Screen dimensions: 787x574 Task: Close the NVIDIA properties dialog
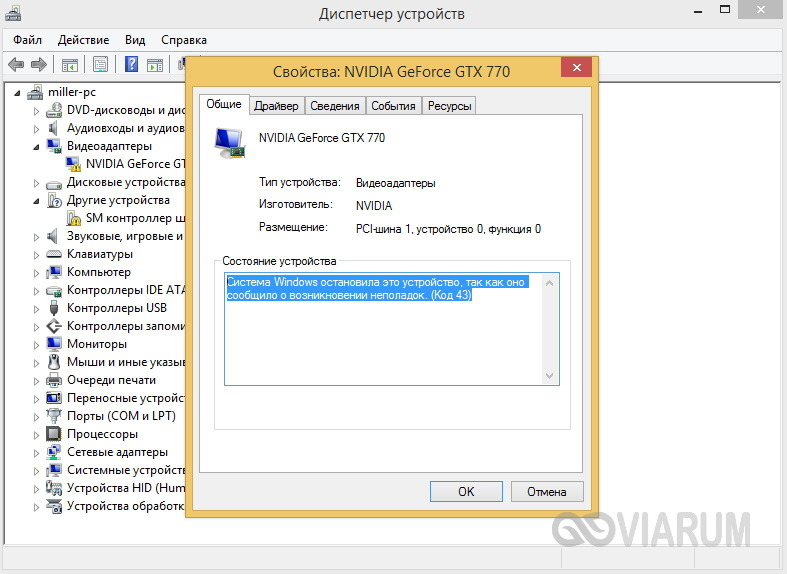[x=577, y=67]
